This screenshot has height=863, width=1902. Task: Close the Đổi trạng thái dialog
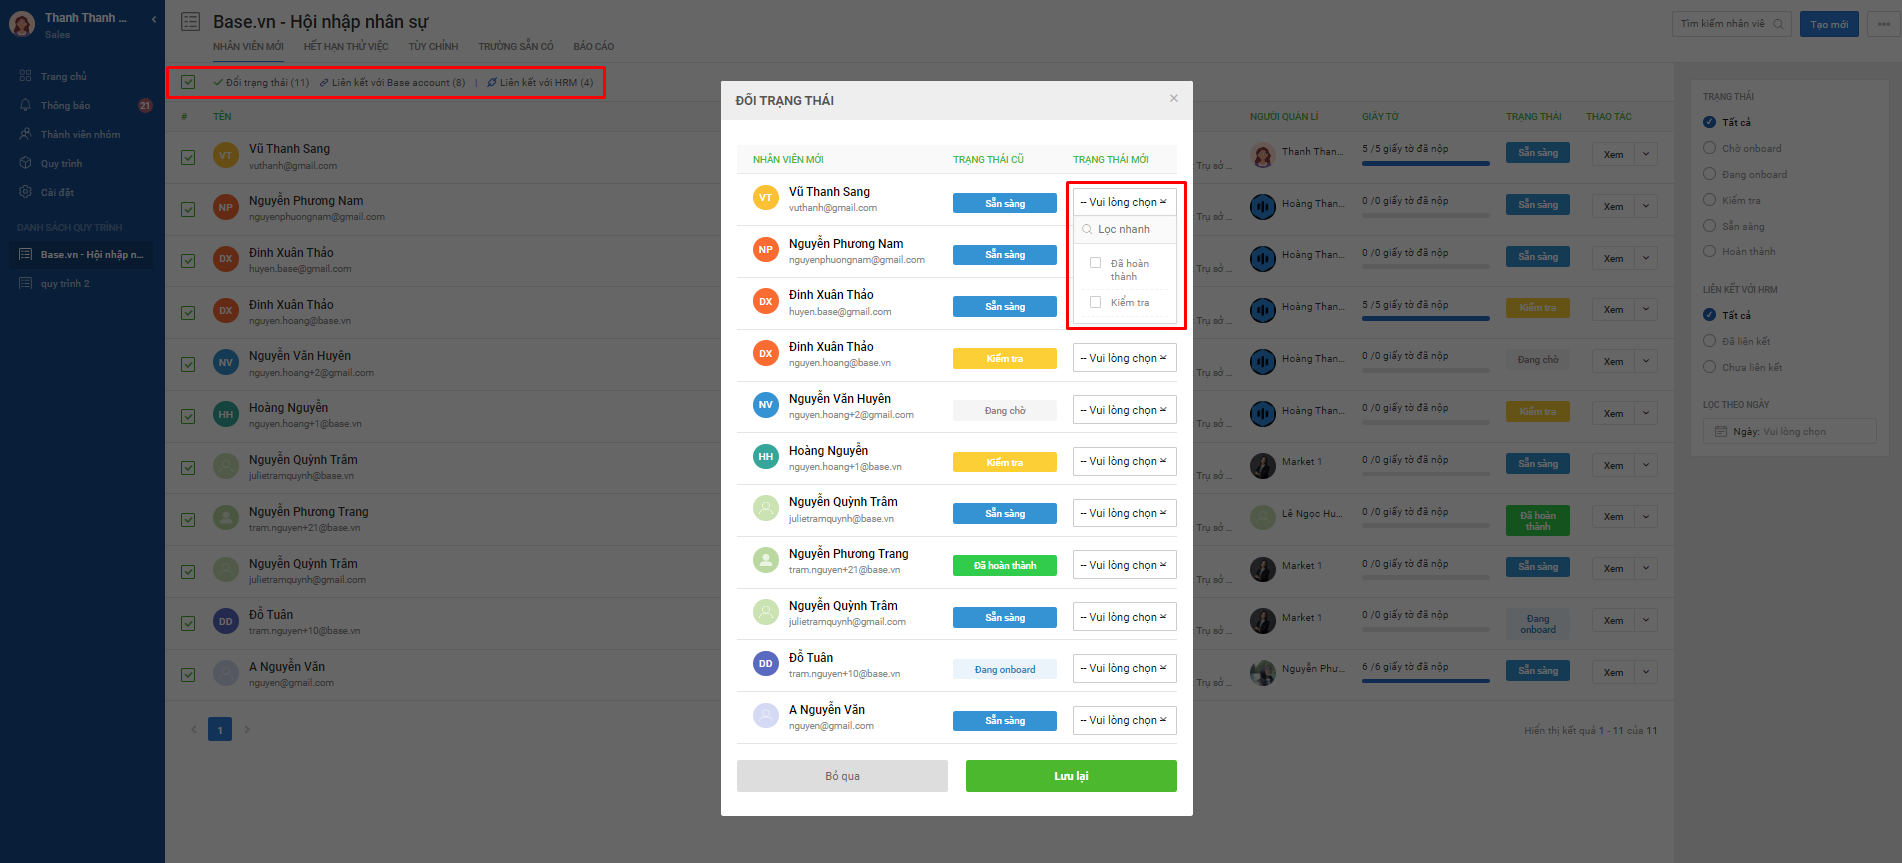pos(1174,98)
